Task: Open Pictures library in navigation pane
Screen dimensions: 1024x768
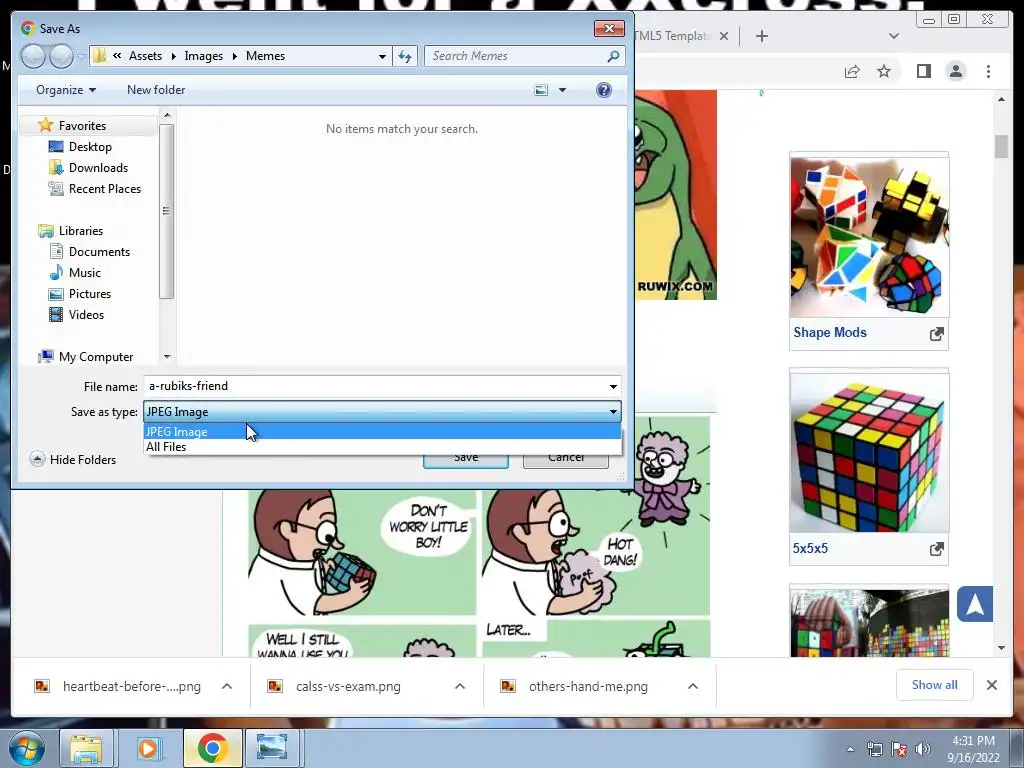Action: [89, 293]
